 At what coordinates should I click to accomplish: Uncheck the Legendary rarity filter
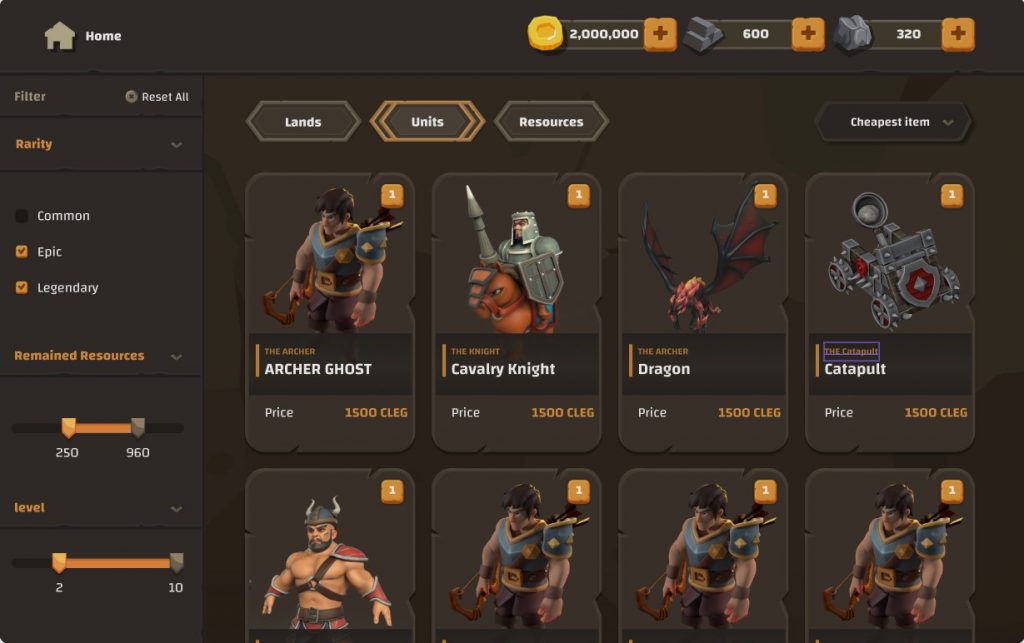click(22, 287)
